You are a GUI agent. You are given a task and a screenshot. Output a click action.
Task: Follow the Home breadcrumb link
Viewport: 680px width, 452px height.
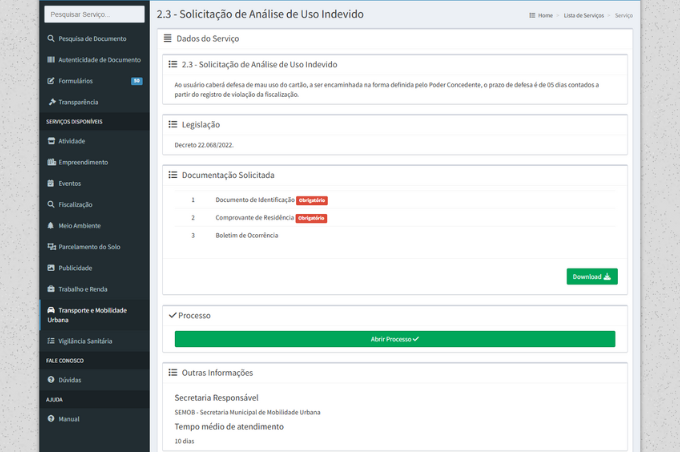(x=544, y=16)
